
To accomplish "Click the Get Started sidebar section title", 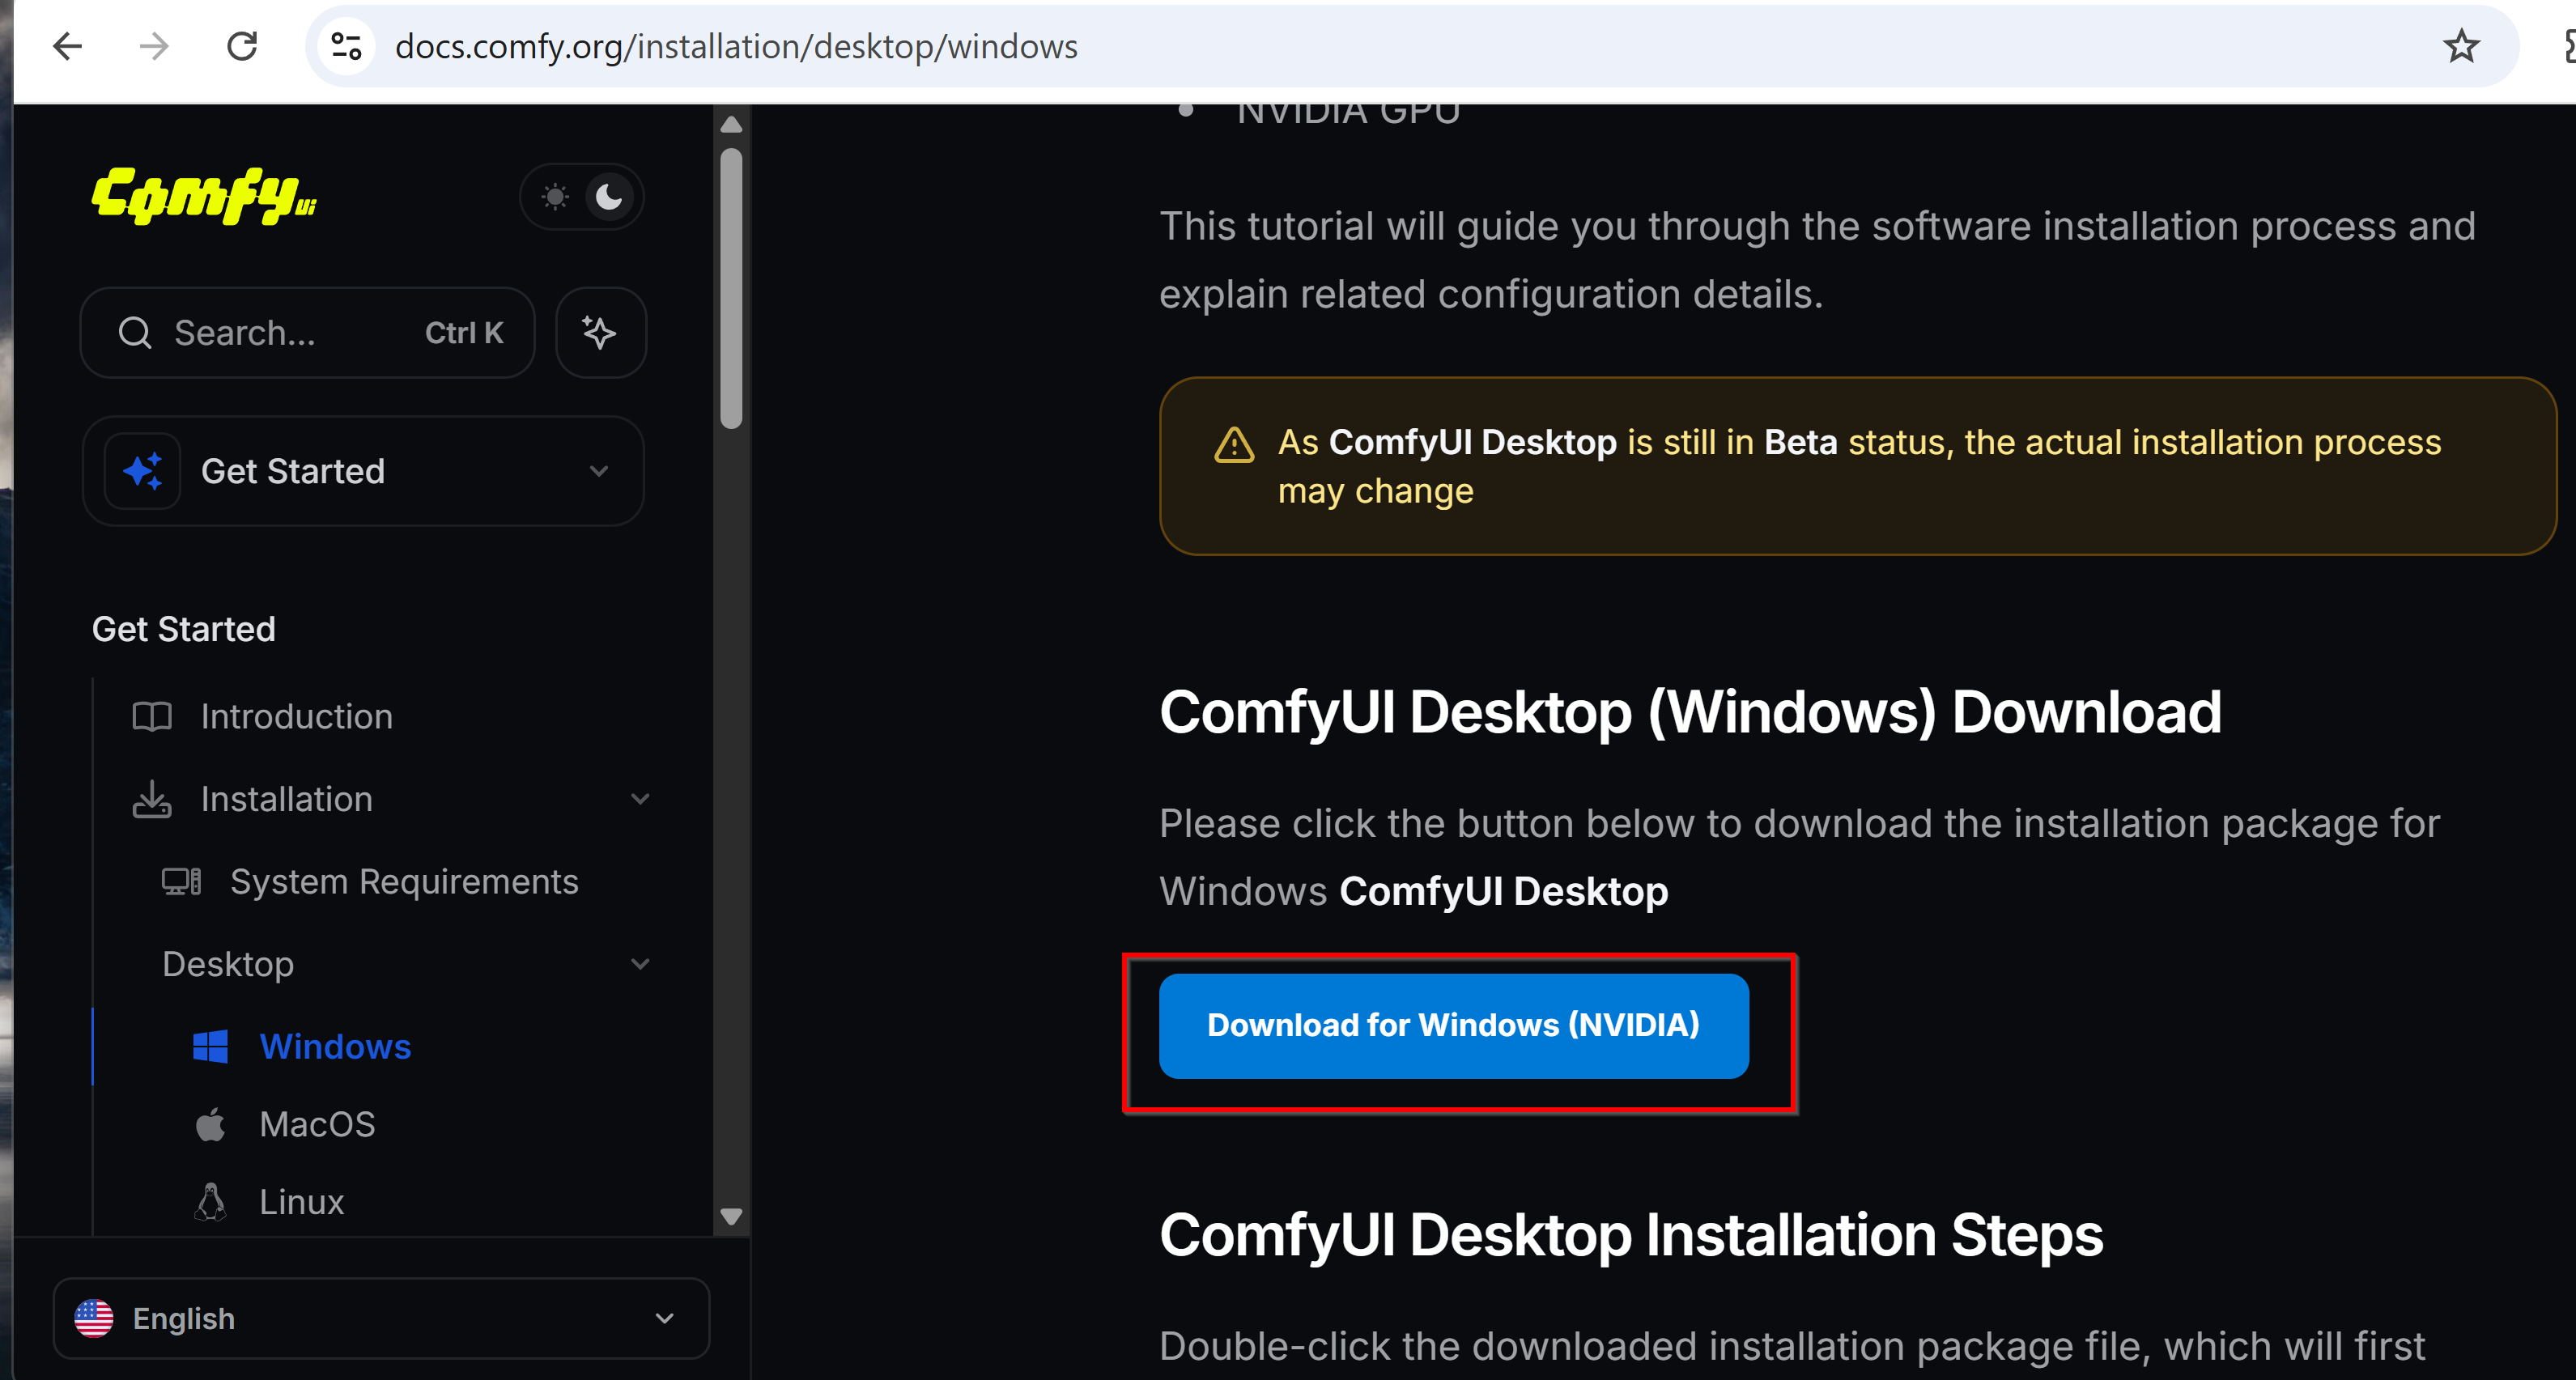I will click(x=183, y=629).
